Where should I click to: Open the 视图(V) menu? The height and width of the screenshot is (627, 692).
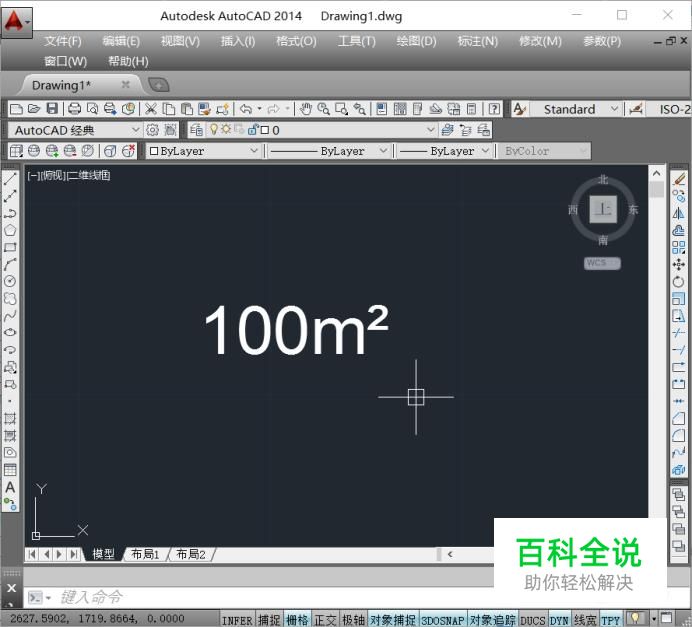tap(180, 41)
